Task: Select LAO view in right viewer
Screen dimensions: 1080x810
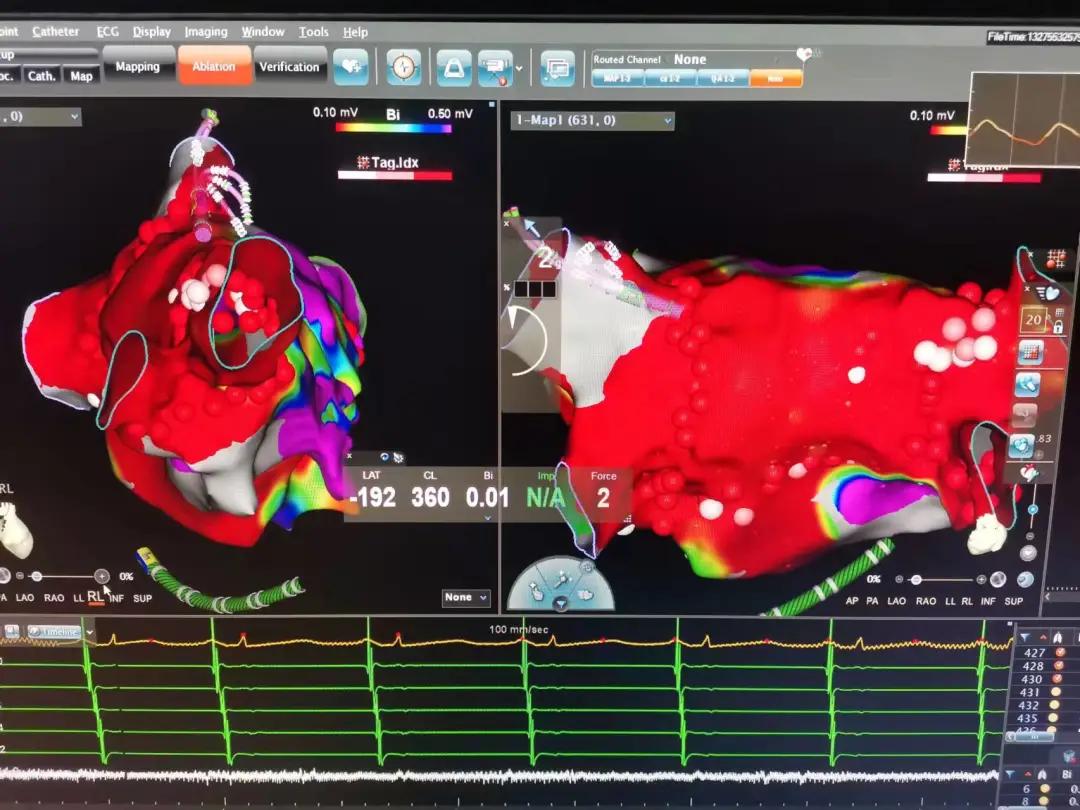Action: 896,601
